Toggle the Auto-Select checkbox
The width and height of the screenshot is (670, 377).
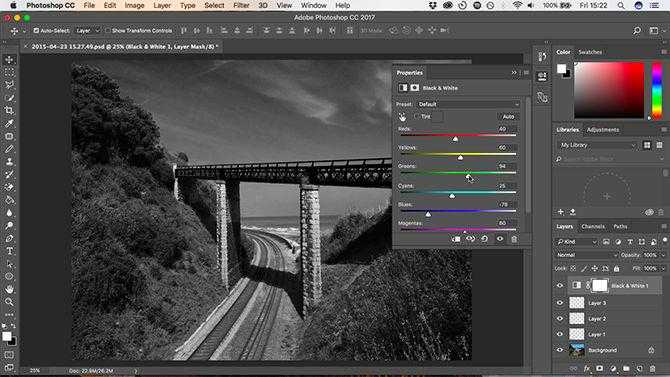36,31
